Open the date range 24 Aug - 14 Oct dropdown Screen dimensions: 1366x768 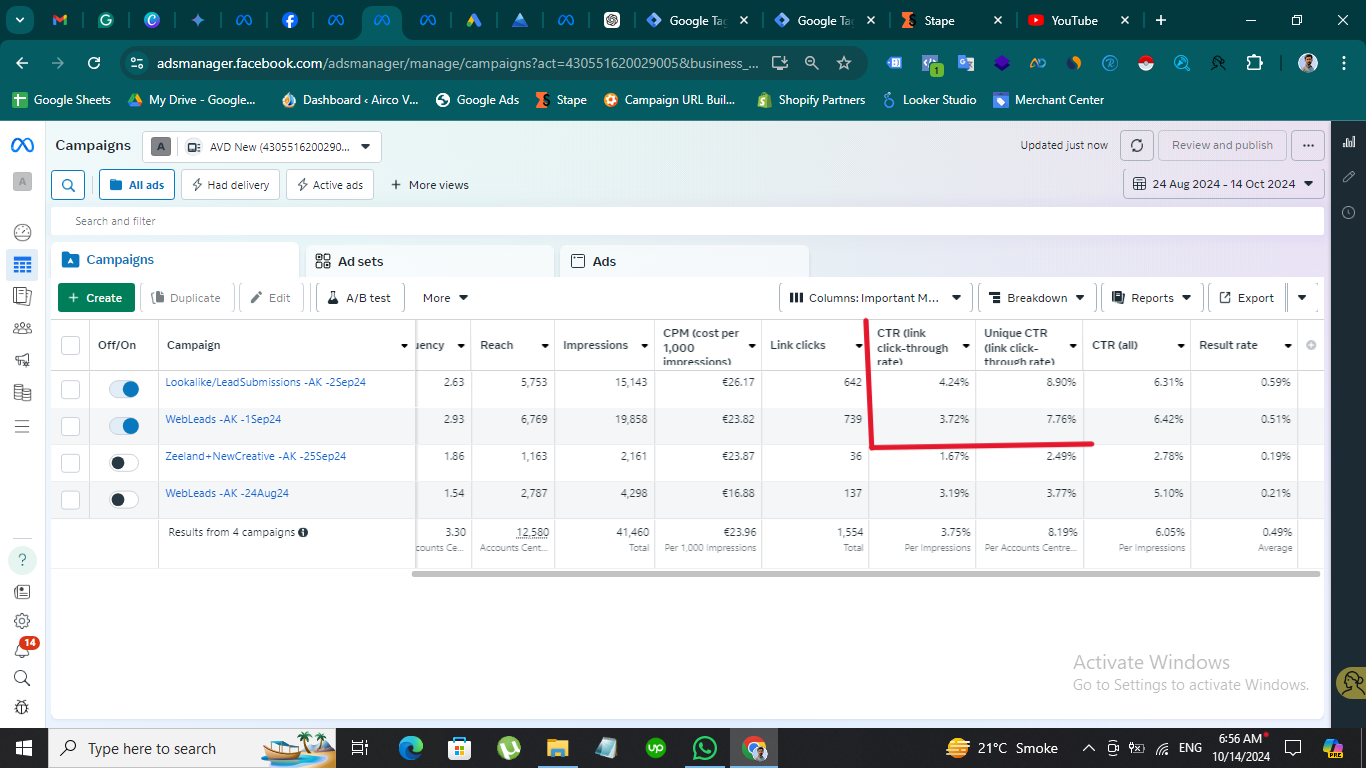[x=1224, y=184]
